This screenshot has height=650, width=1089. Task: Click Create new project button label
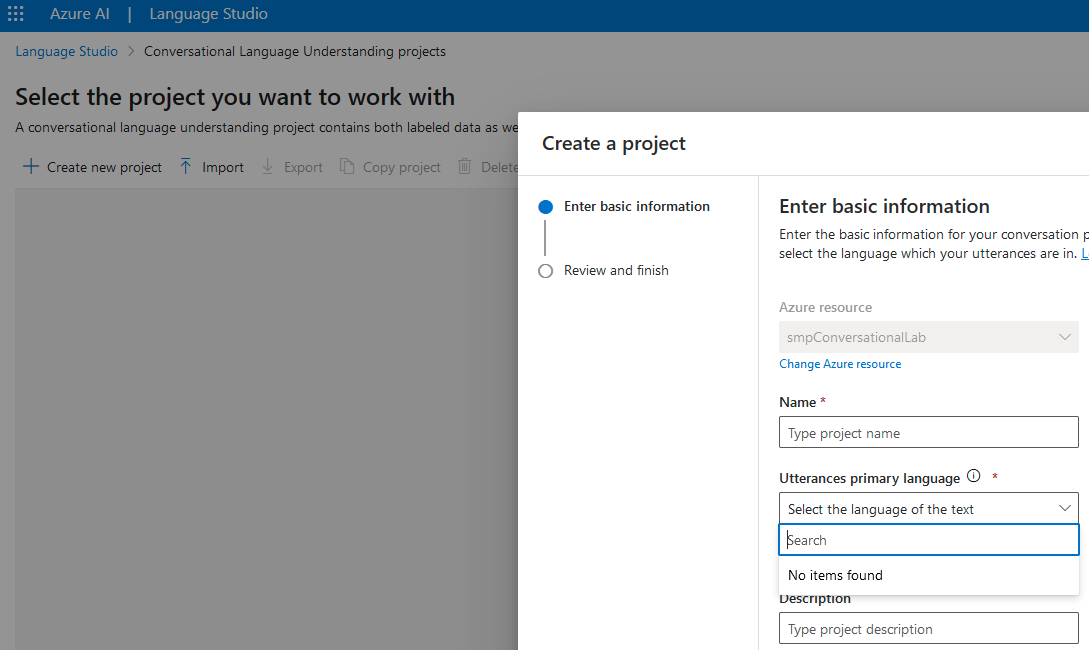coord(104,167)
